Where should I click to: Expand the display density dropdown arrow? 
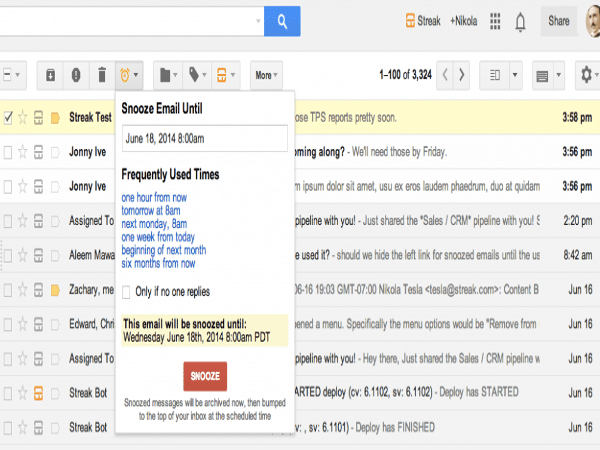(559, 75)
